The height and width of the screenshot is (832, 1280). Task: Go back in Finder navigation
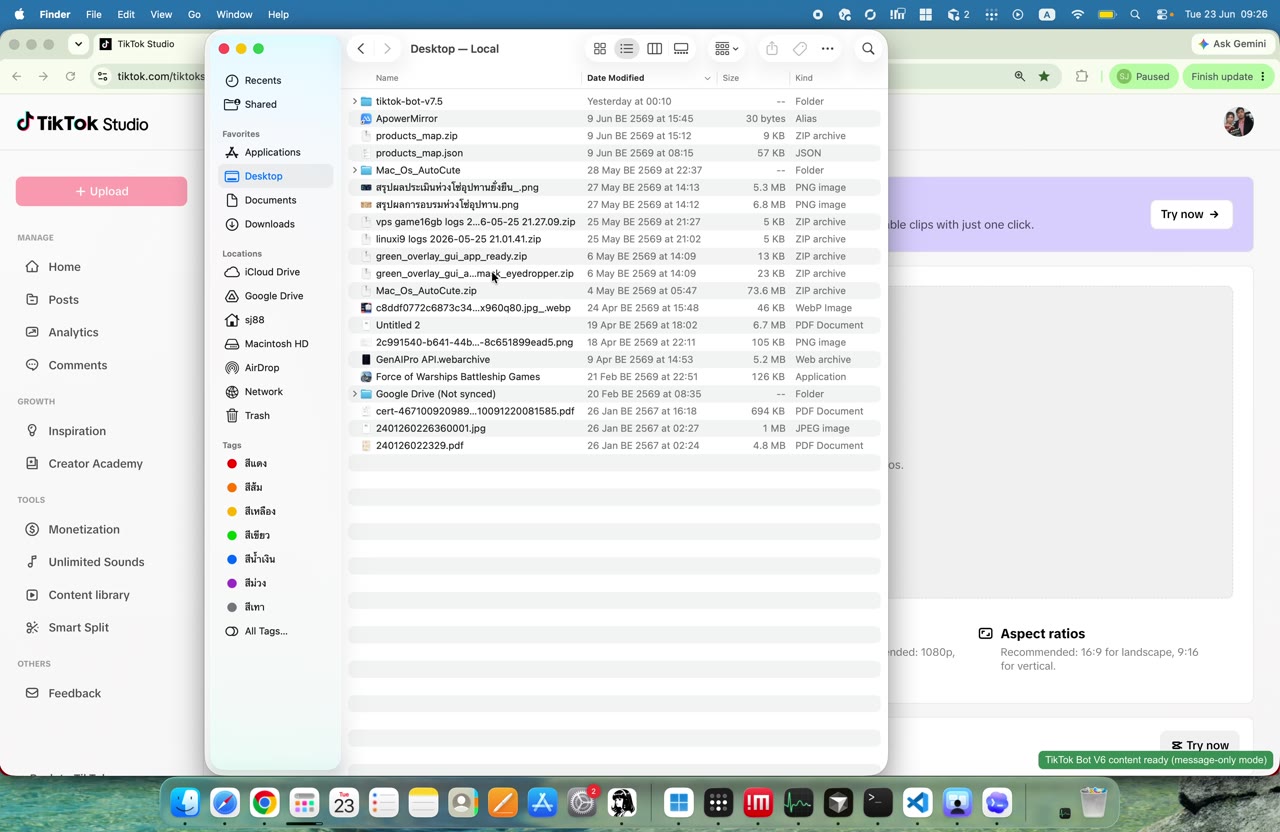(361, 48)
